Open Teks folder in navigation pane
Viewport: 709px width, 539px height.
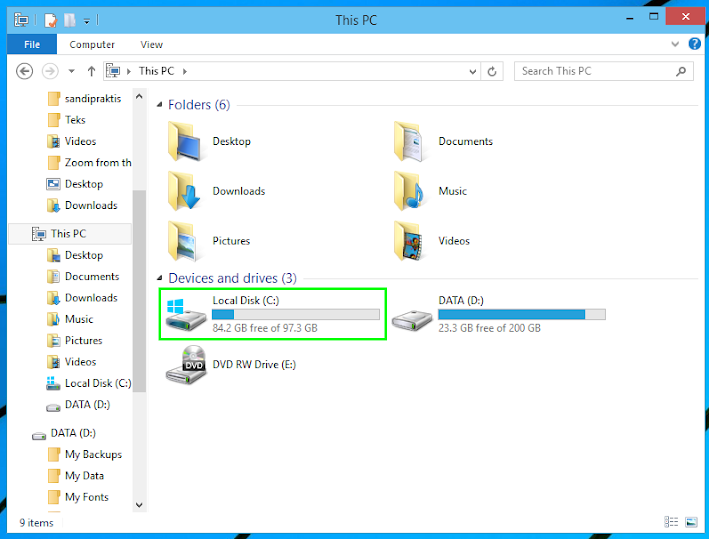tap(66, 120)
